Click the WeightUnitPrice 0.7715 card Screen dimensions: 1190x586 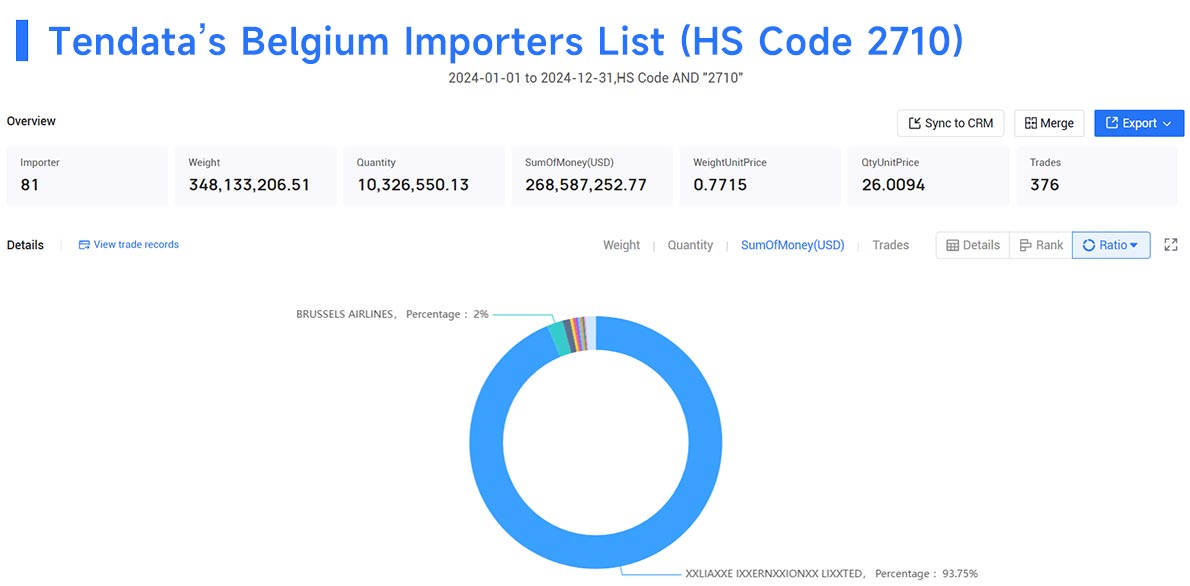pos(760,175)
